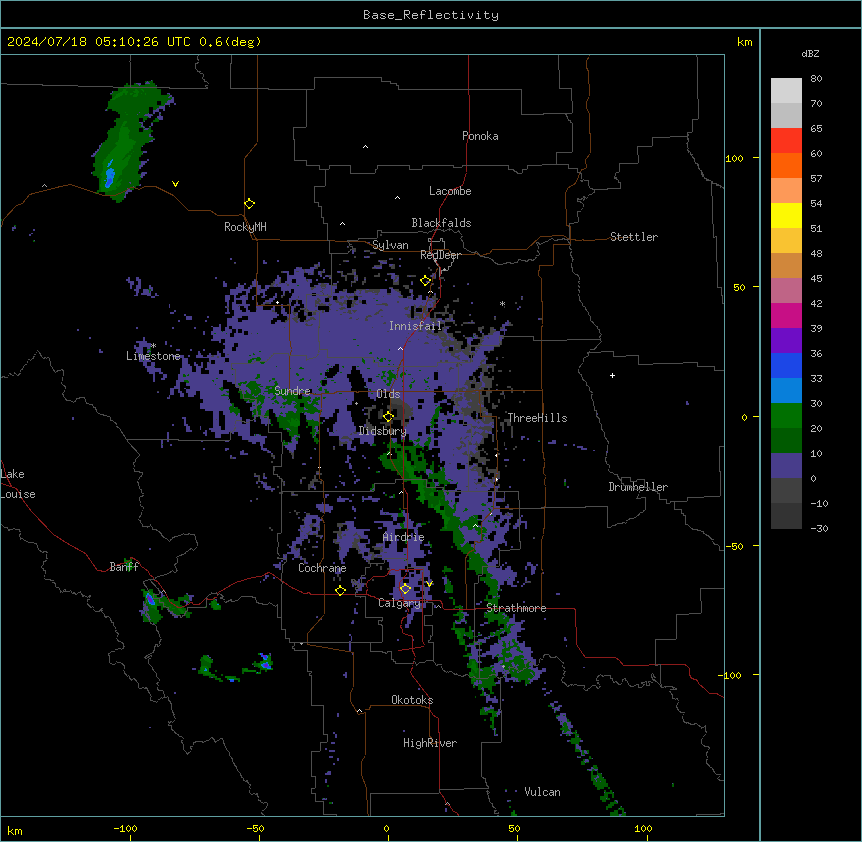Pick the magenta 39–42 dBZ legend swatch
The height and width of the screenshot is (842, 862).
point(786,315)
